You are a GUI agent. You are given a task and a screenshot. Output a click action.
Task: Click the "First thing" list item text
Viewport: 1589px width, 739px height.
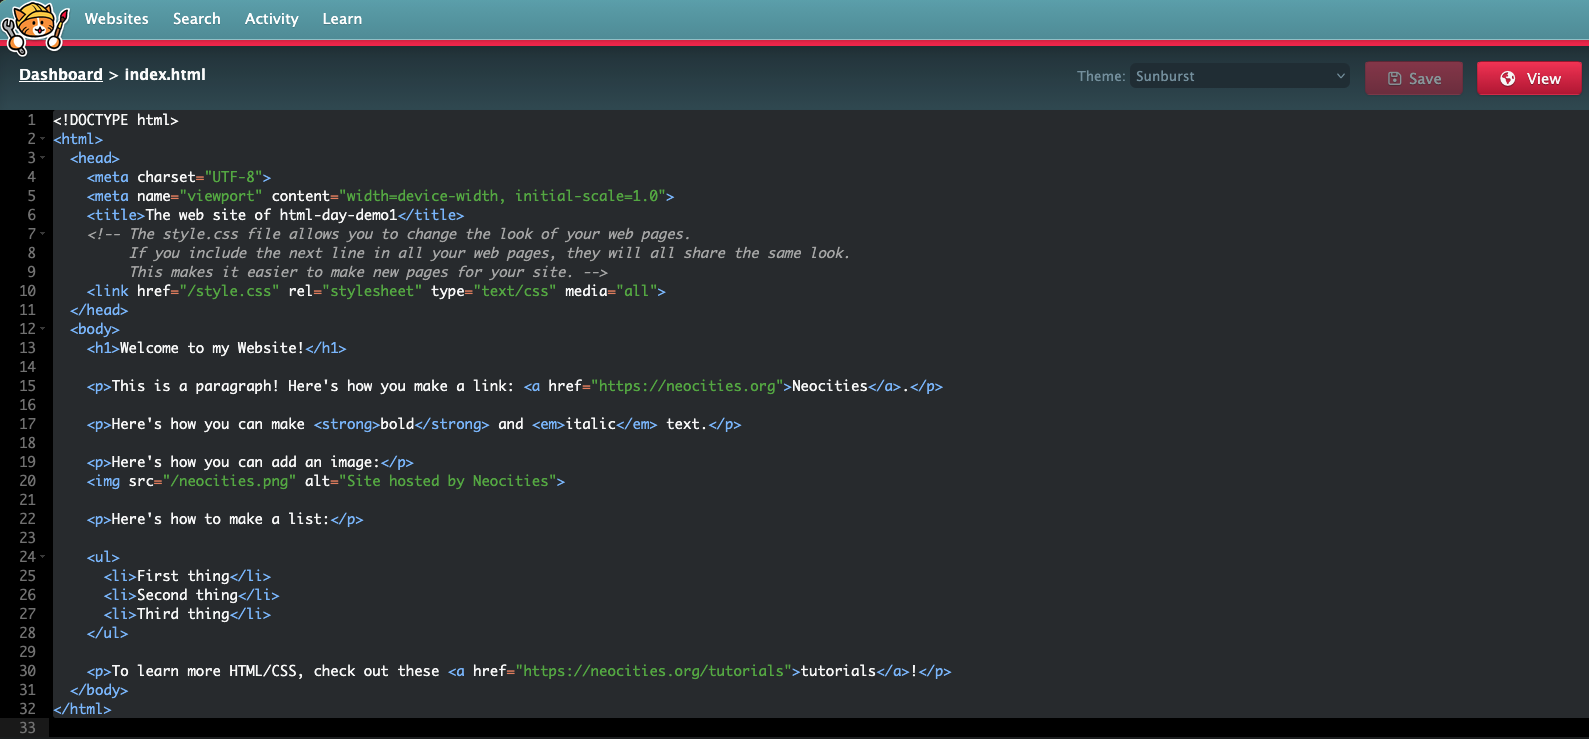coord(183,576)
